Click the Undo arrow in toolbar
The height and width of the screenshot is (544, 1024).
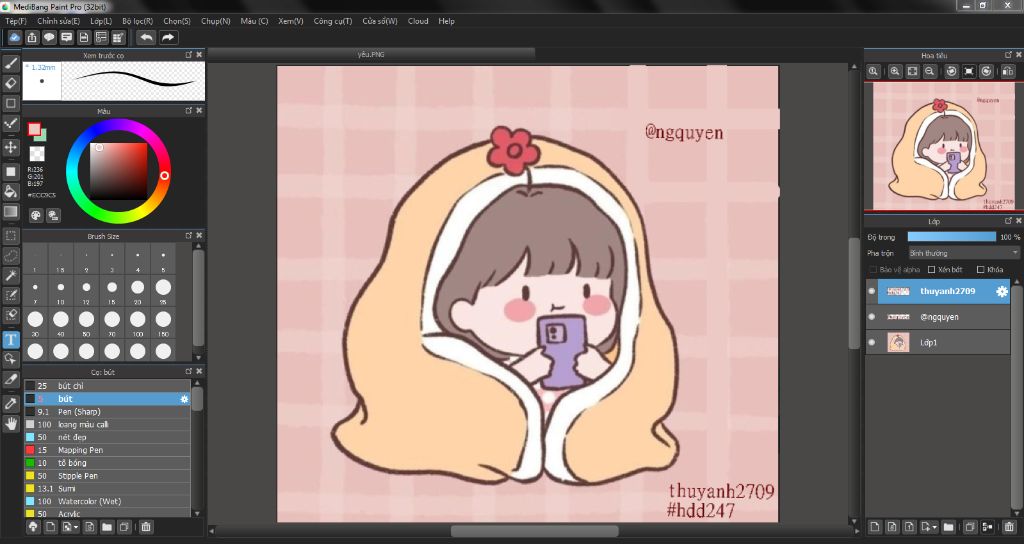[146, 37]
